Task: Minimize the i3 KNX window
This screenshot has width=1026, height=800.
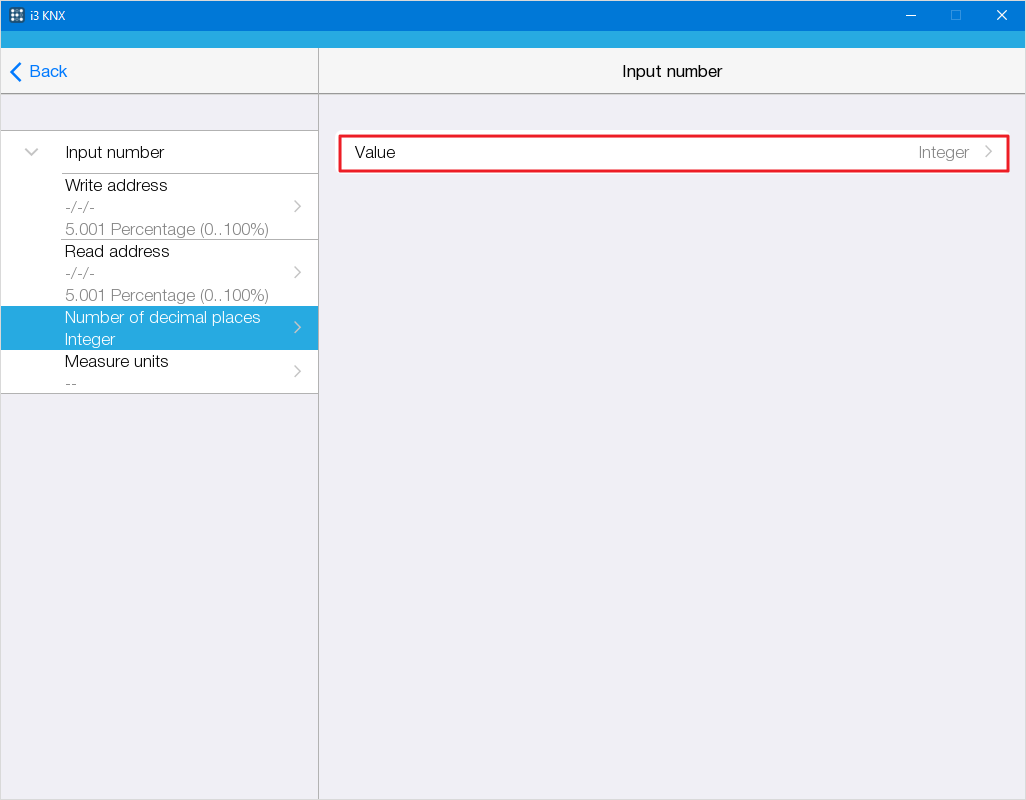Action: click(911, 15)
